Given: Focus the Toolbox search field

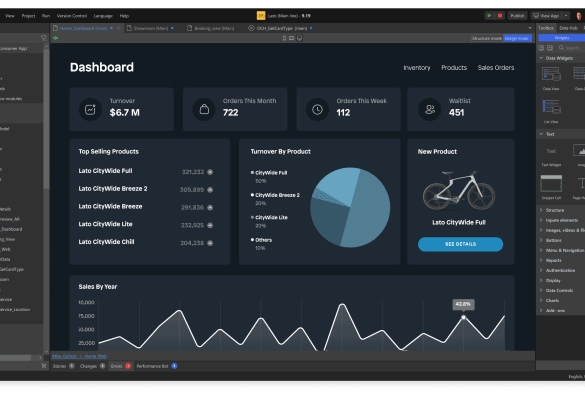Looking at the screenshot, I should (x=572, y=48).
